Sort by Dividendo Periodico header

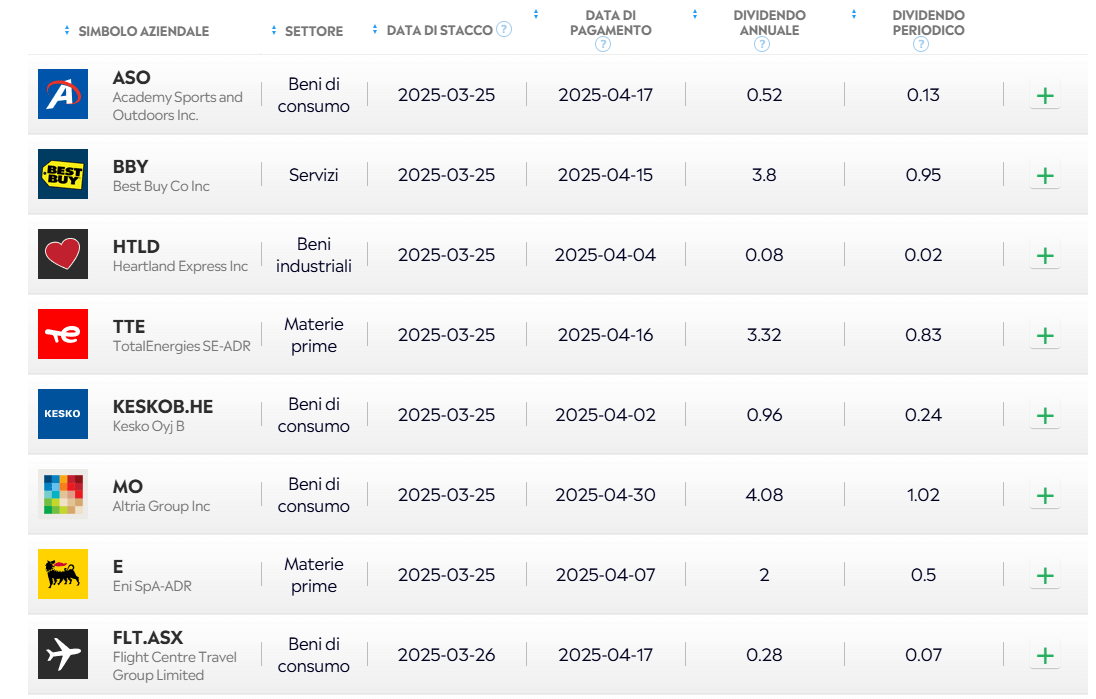click(928, 23)
